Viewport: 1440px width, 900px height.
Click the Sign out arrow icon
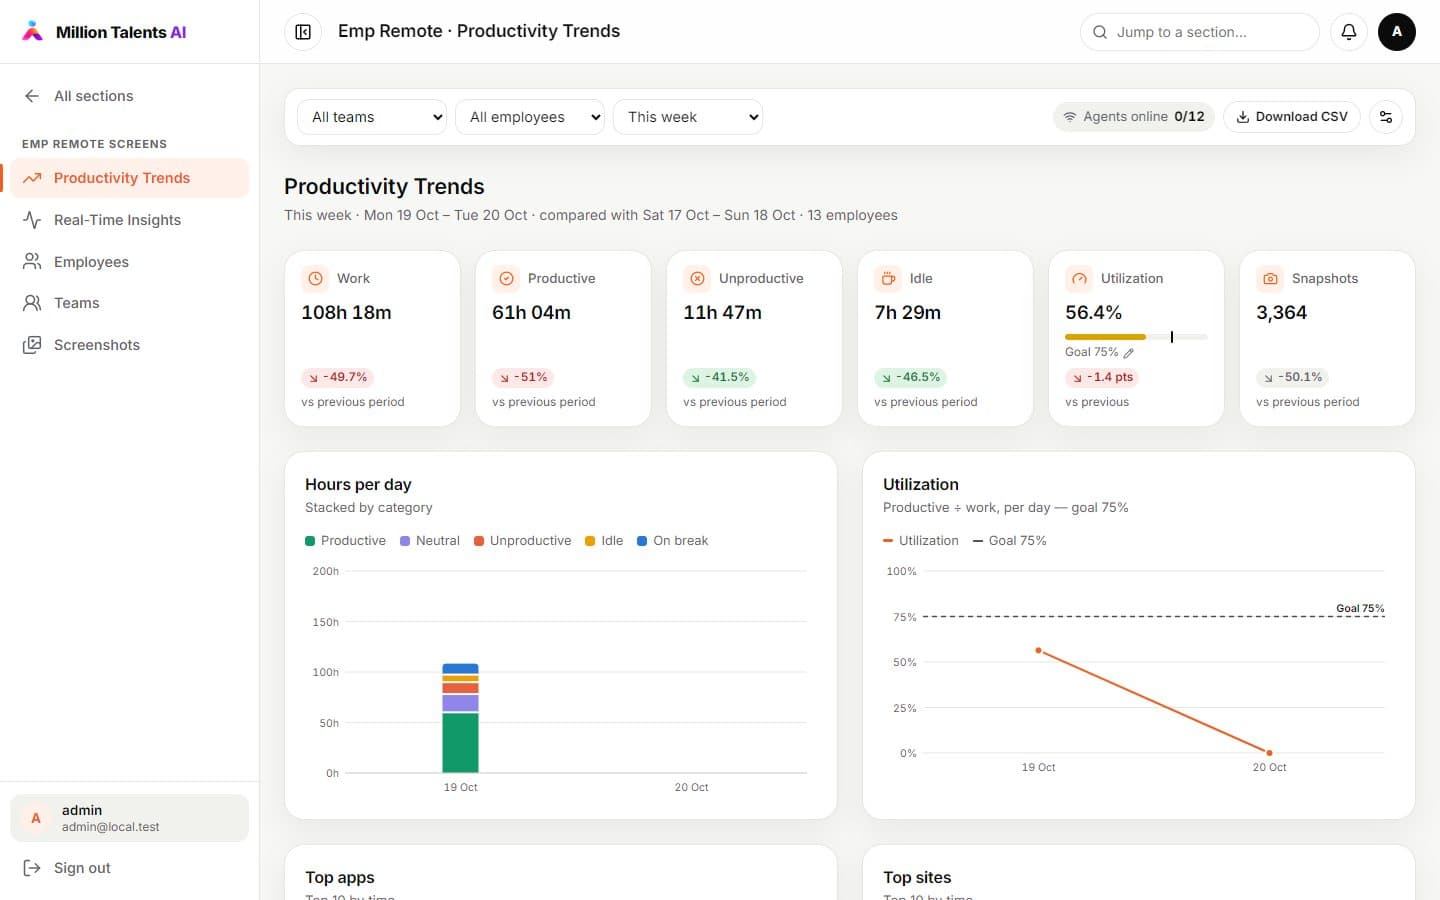[x=32, y=868]
